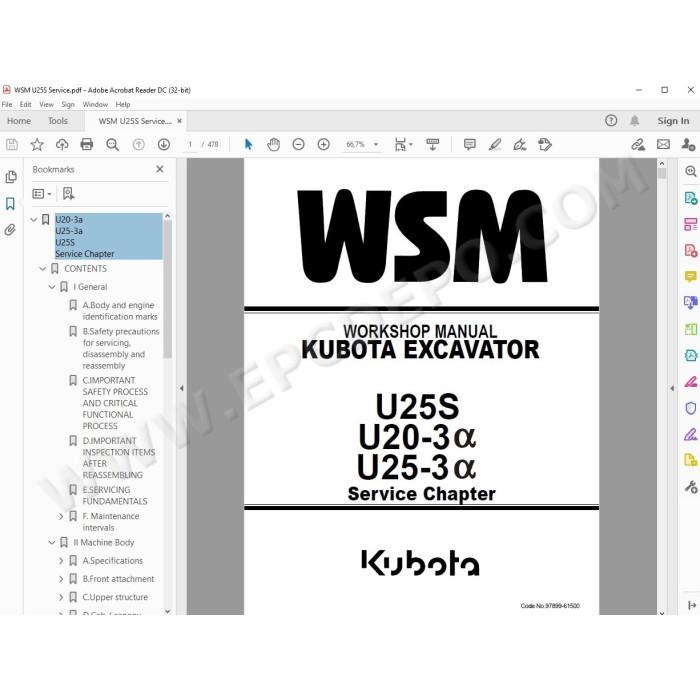Open the Sign menu

[x=68, y=104]
